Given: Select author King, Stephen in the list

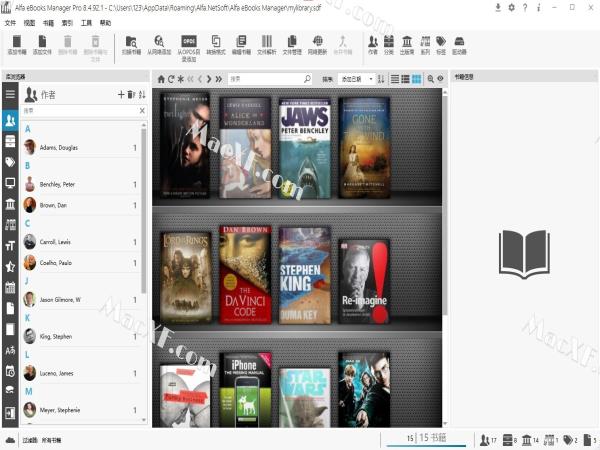Looking at the screenshot, I should (x=81, y=336).
